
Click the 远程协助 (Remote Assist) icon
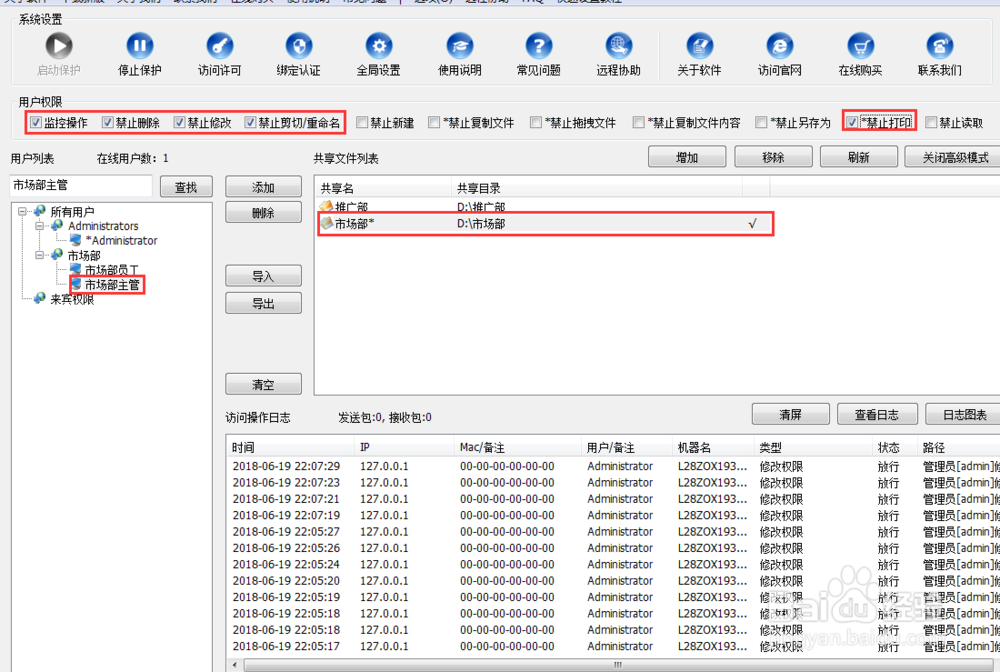pos(619,46)
